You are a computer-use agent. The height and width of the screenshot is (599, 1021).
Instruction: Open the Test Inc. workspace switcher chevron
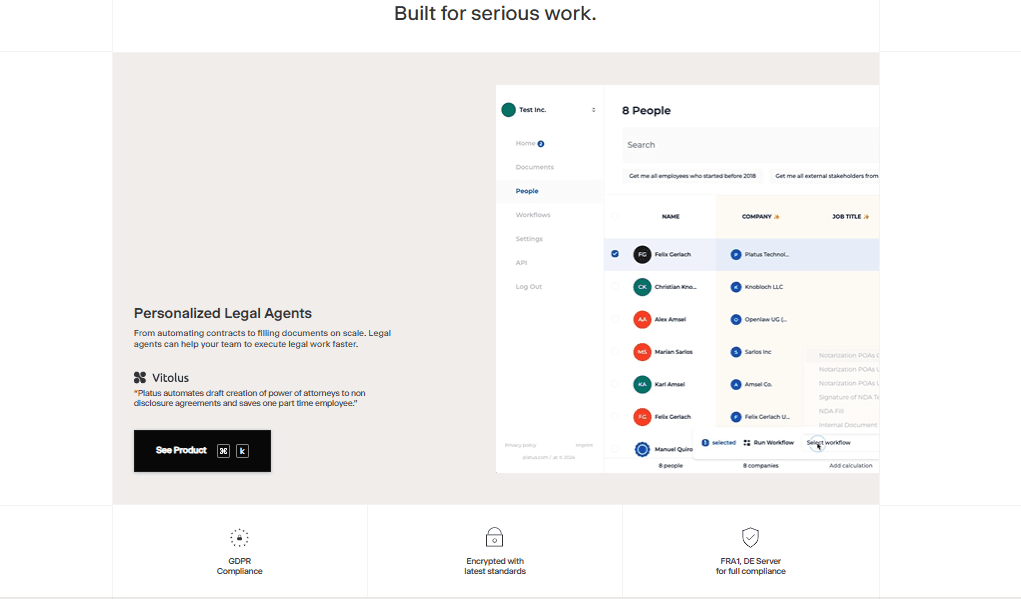click(x=593, y=110)
